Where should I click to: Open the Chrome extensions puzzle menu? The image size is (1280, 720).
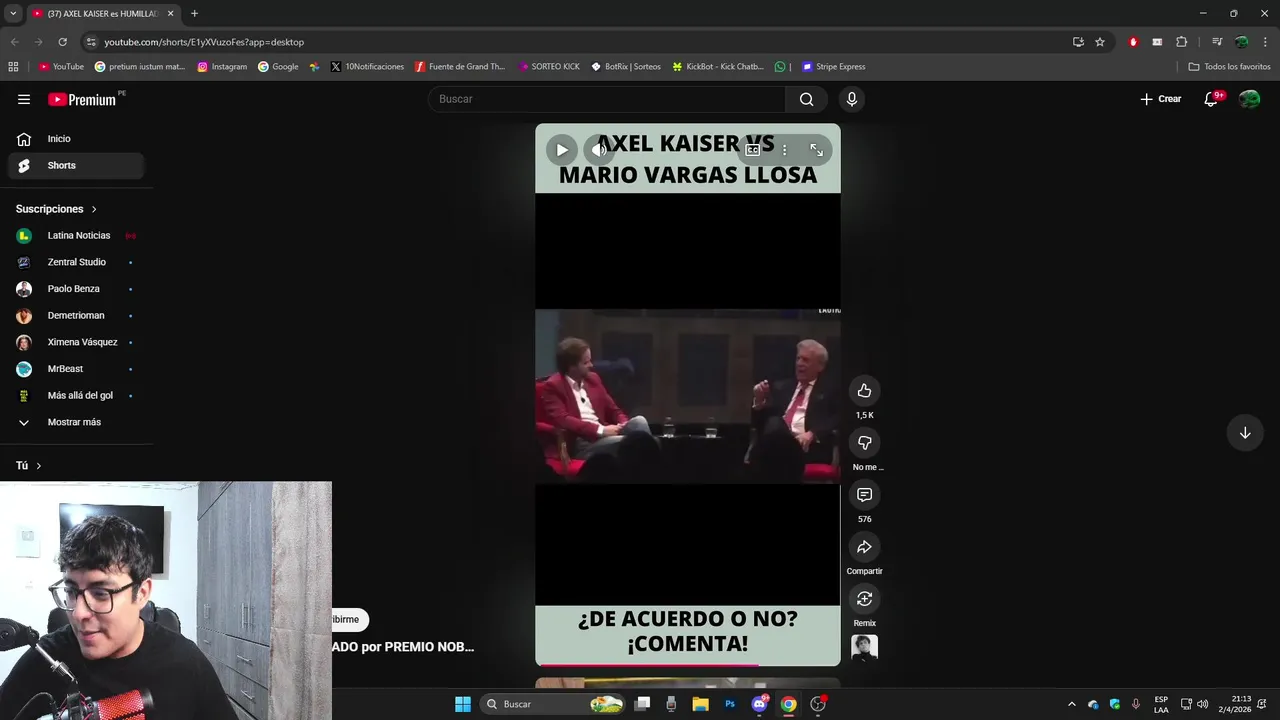(x=1181, y=42)
